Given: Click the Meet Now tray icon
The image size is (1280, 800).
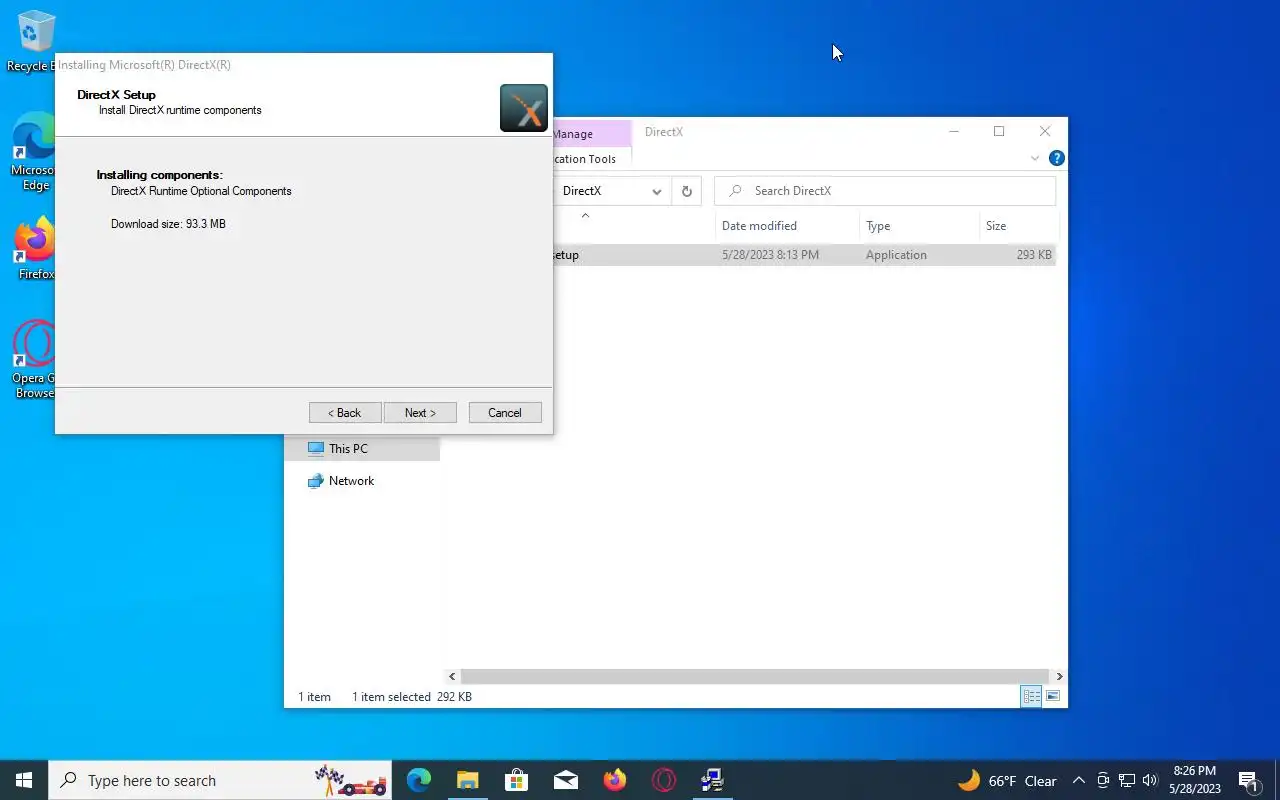Looking at the screenshot, I should point(1103,781).
